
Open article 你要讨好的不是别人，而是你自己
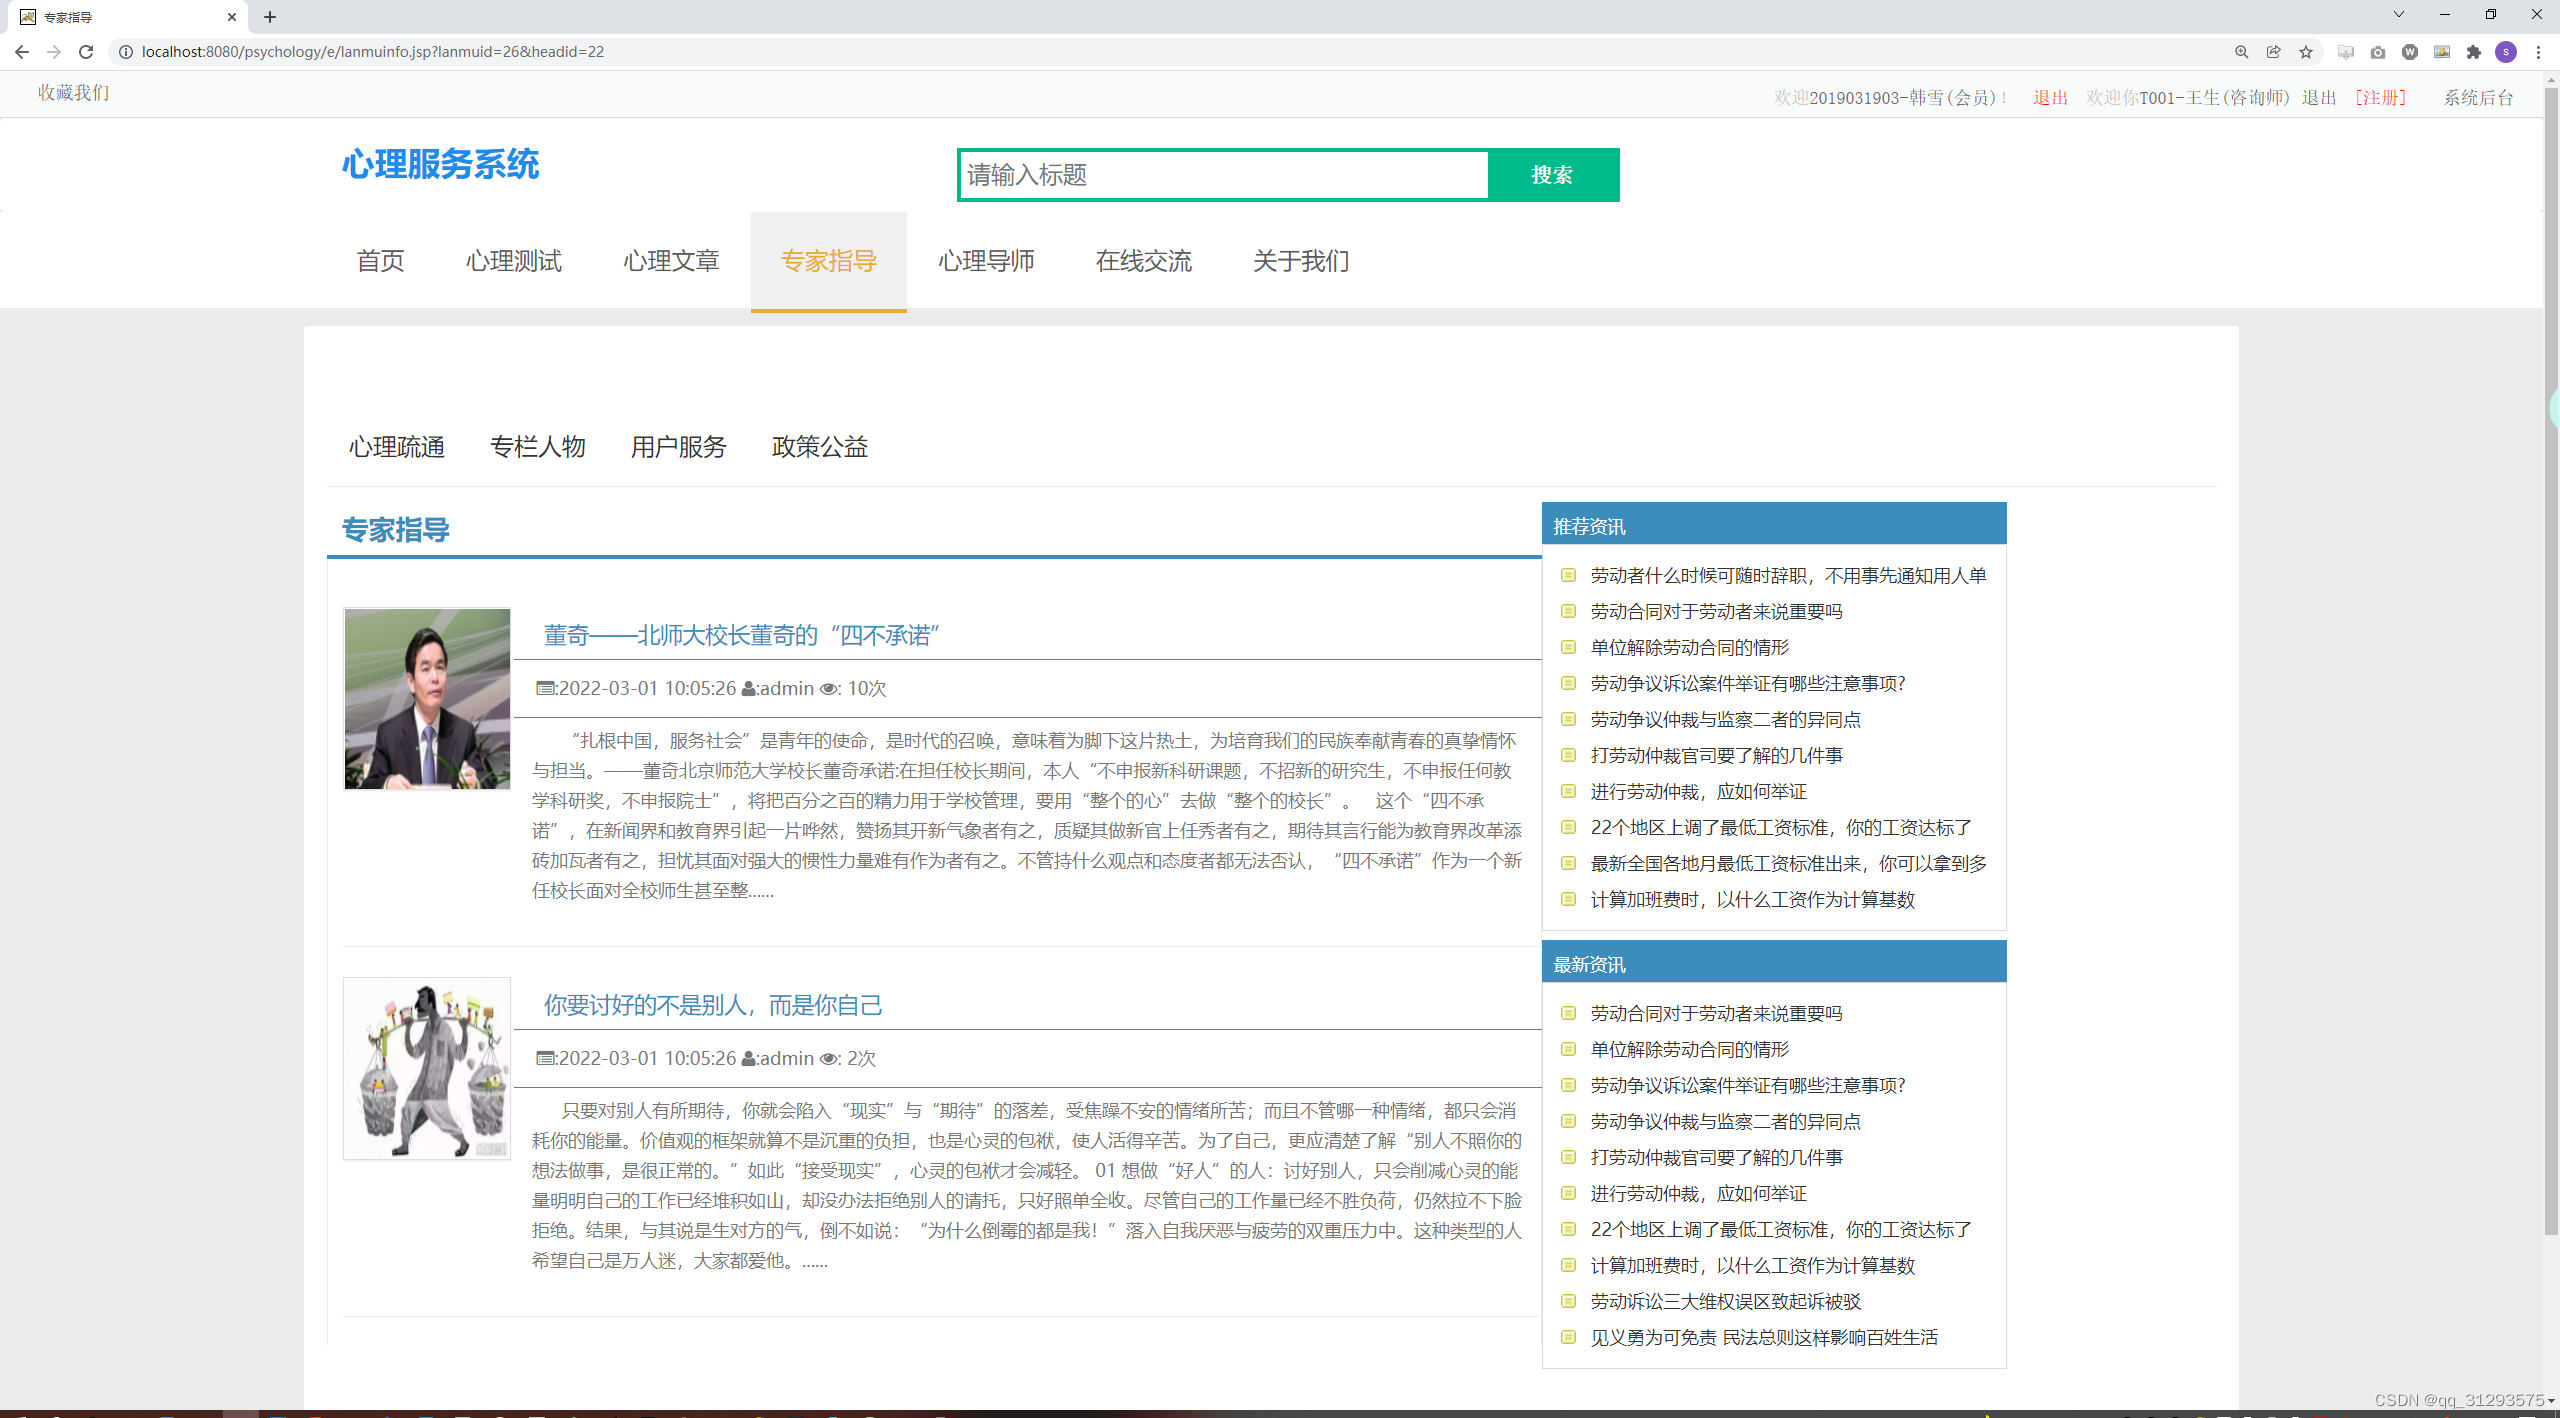pyautogui.click(x=713, y=1005)
